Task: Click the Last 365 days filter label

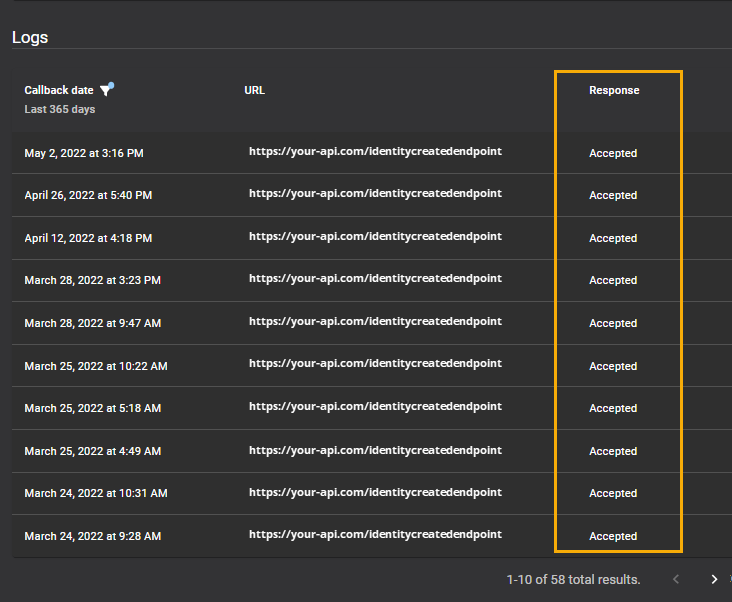Action: click(60, 109)
